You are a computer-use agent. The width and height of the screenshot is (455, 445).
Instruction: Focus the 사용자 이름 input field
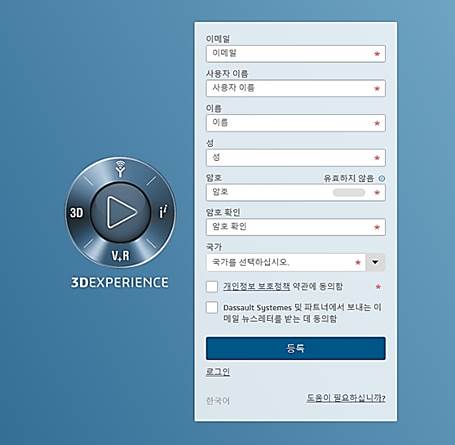296,88
